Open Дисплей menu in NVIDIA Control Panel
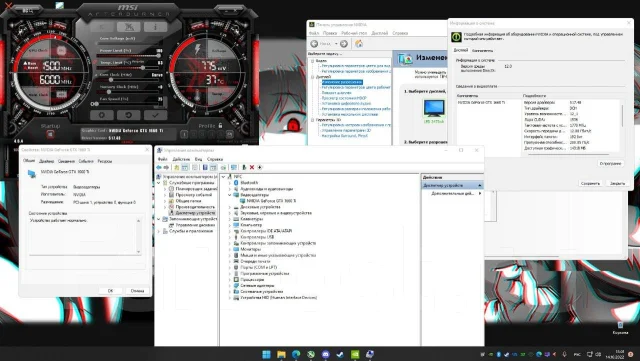The width and height of the screenshot is (640, 361). (380, 33)
